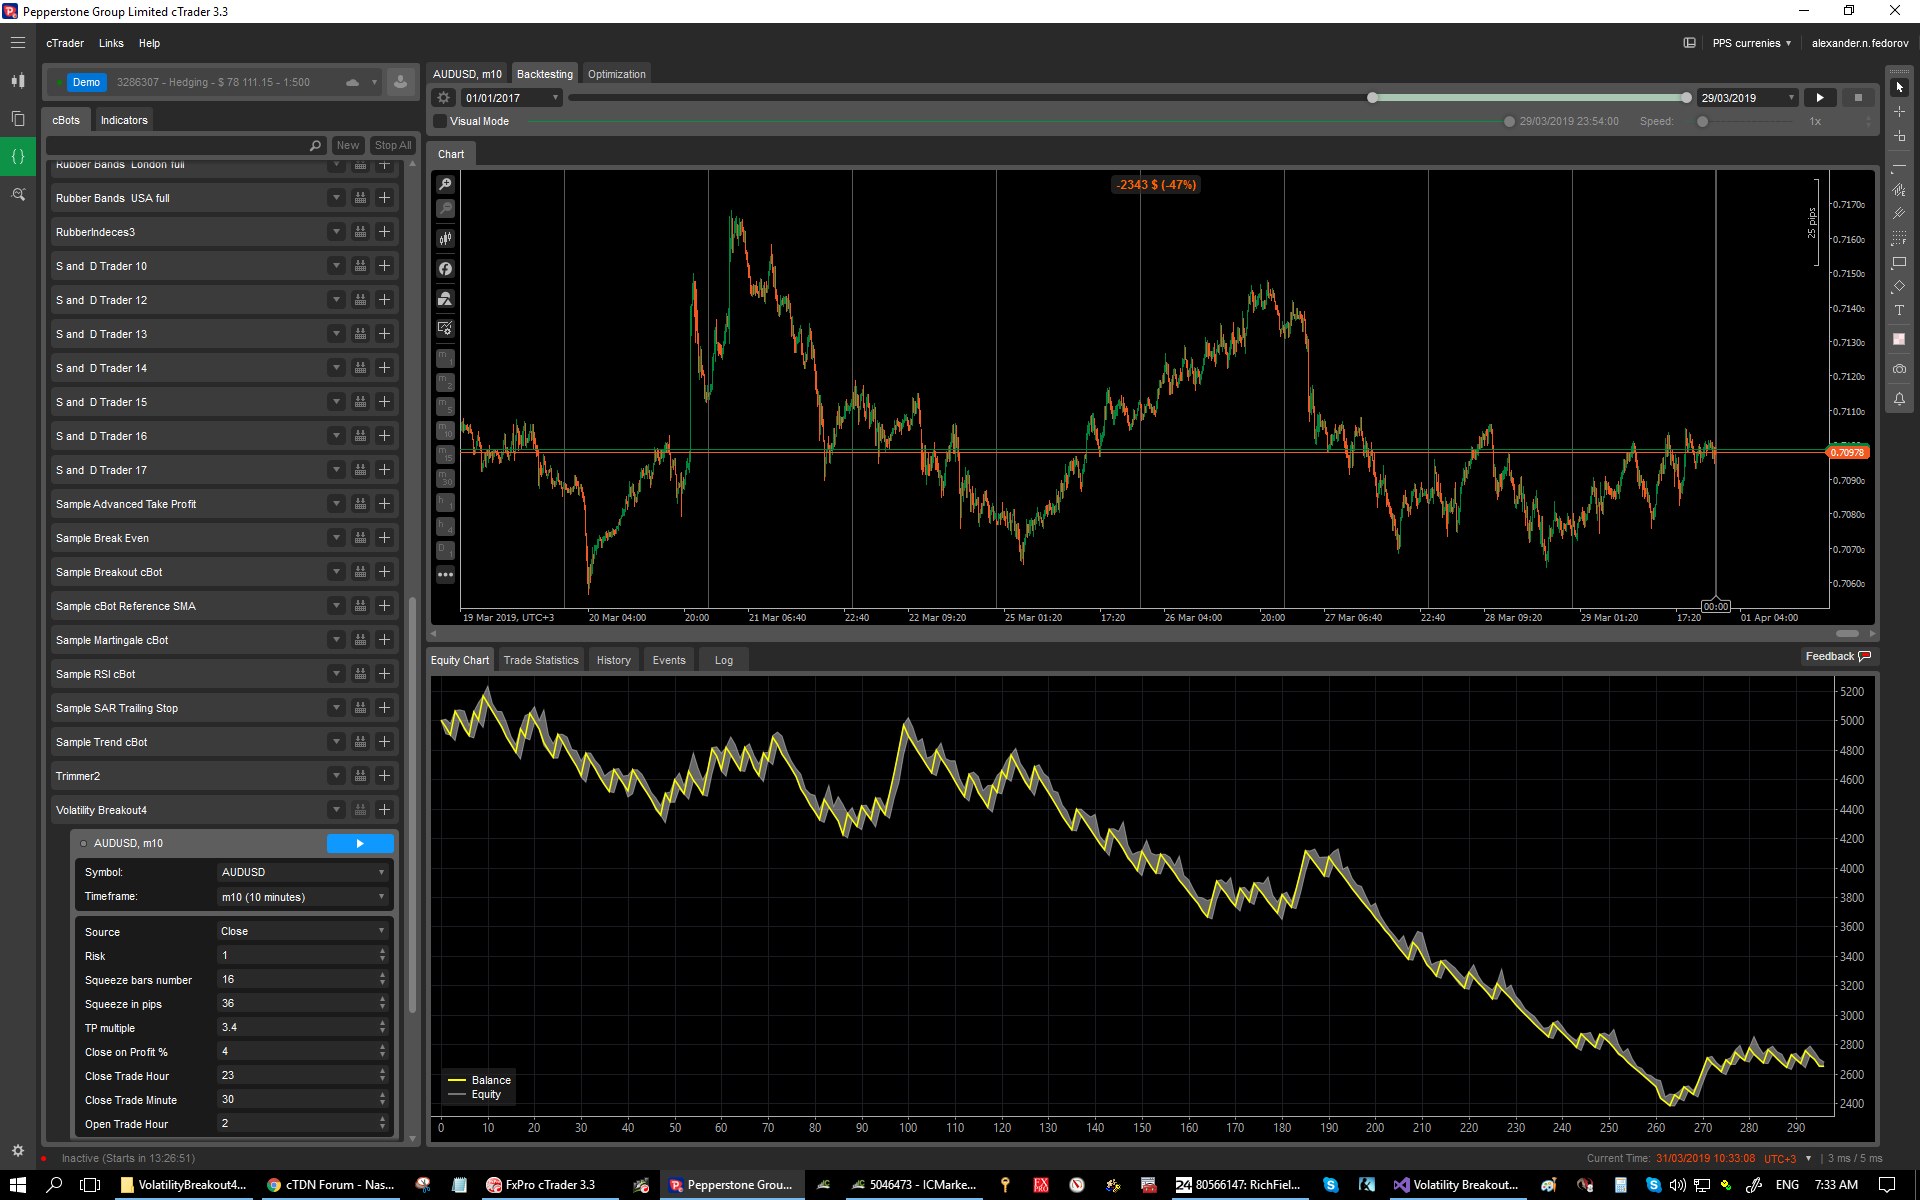Enable the Visual Mode checkbox
The image size is (1920, 1200).
pos(440,121)
